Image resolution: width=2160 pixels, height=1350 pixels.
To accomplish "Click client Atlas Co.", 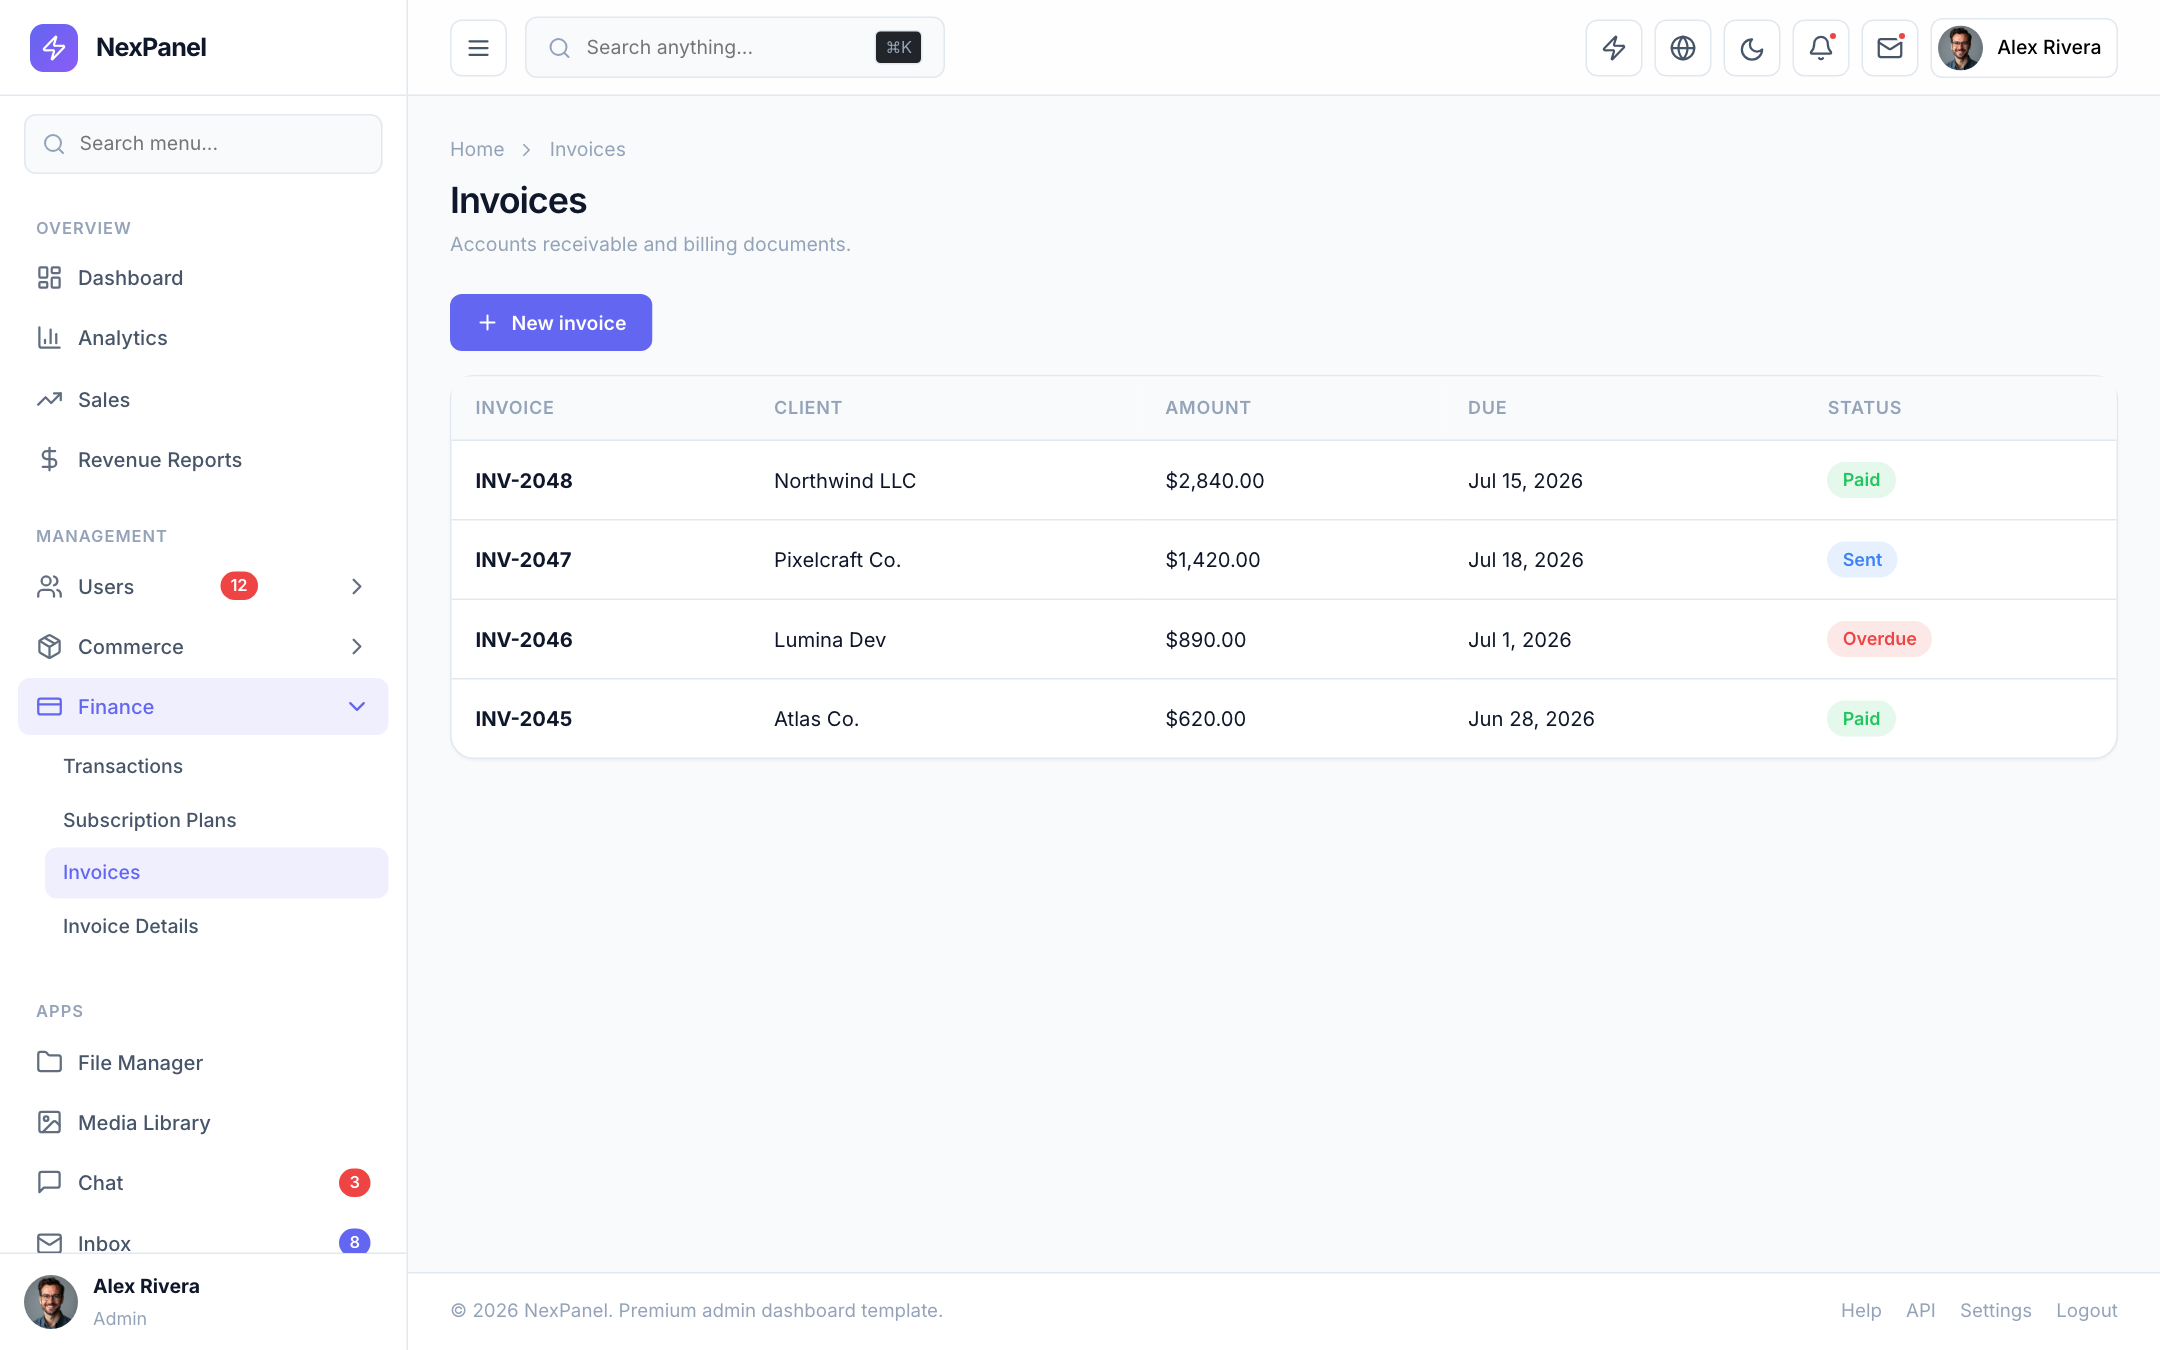I will pyautogui.click(x=816, y=719).
